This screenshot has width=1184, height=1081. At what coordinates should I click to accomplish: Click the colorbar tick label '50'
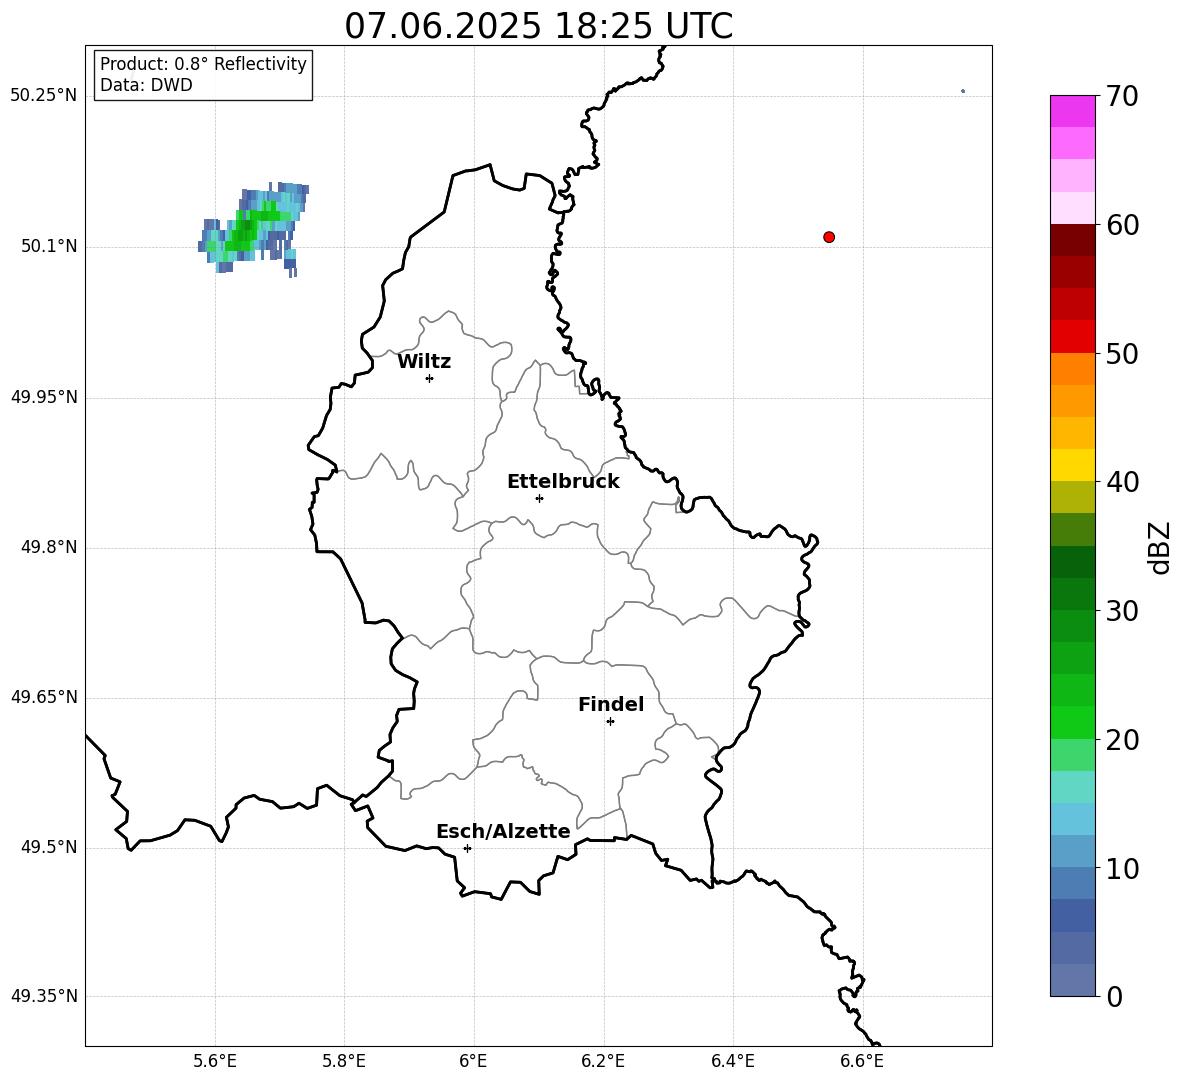pos(1122,353)
